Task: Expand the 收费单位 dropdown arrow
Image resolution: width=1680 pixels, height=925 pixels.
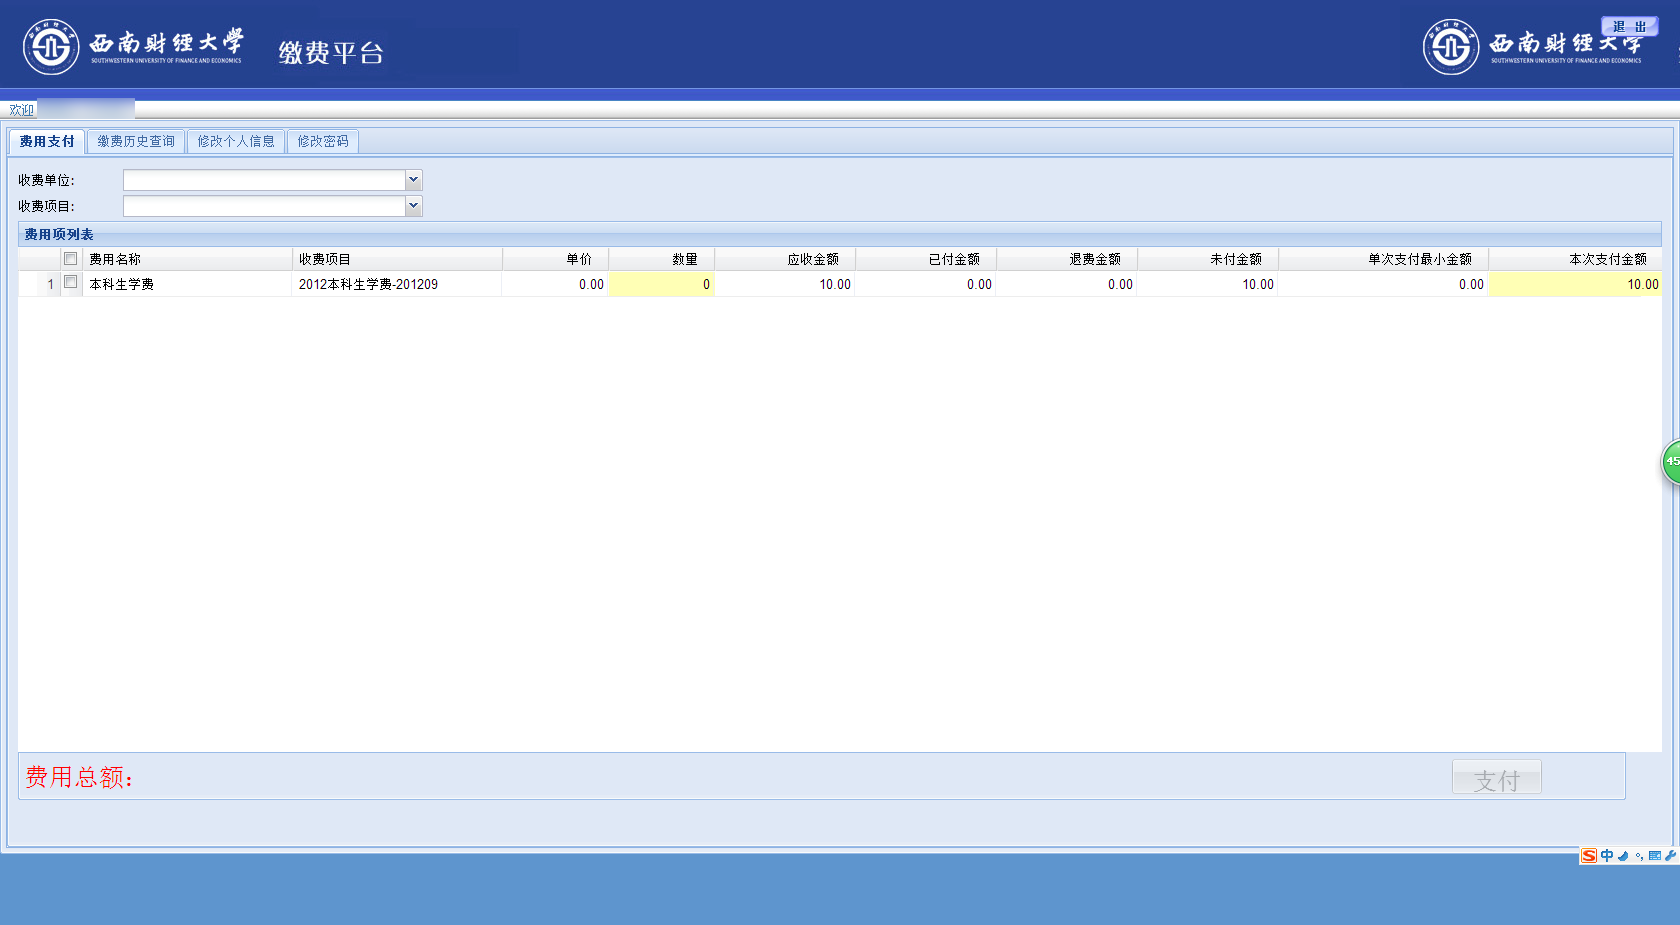Action: [413, 180]
